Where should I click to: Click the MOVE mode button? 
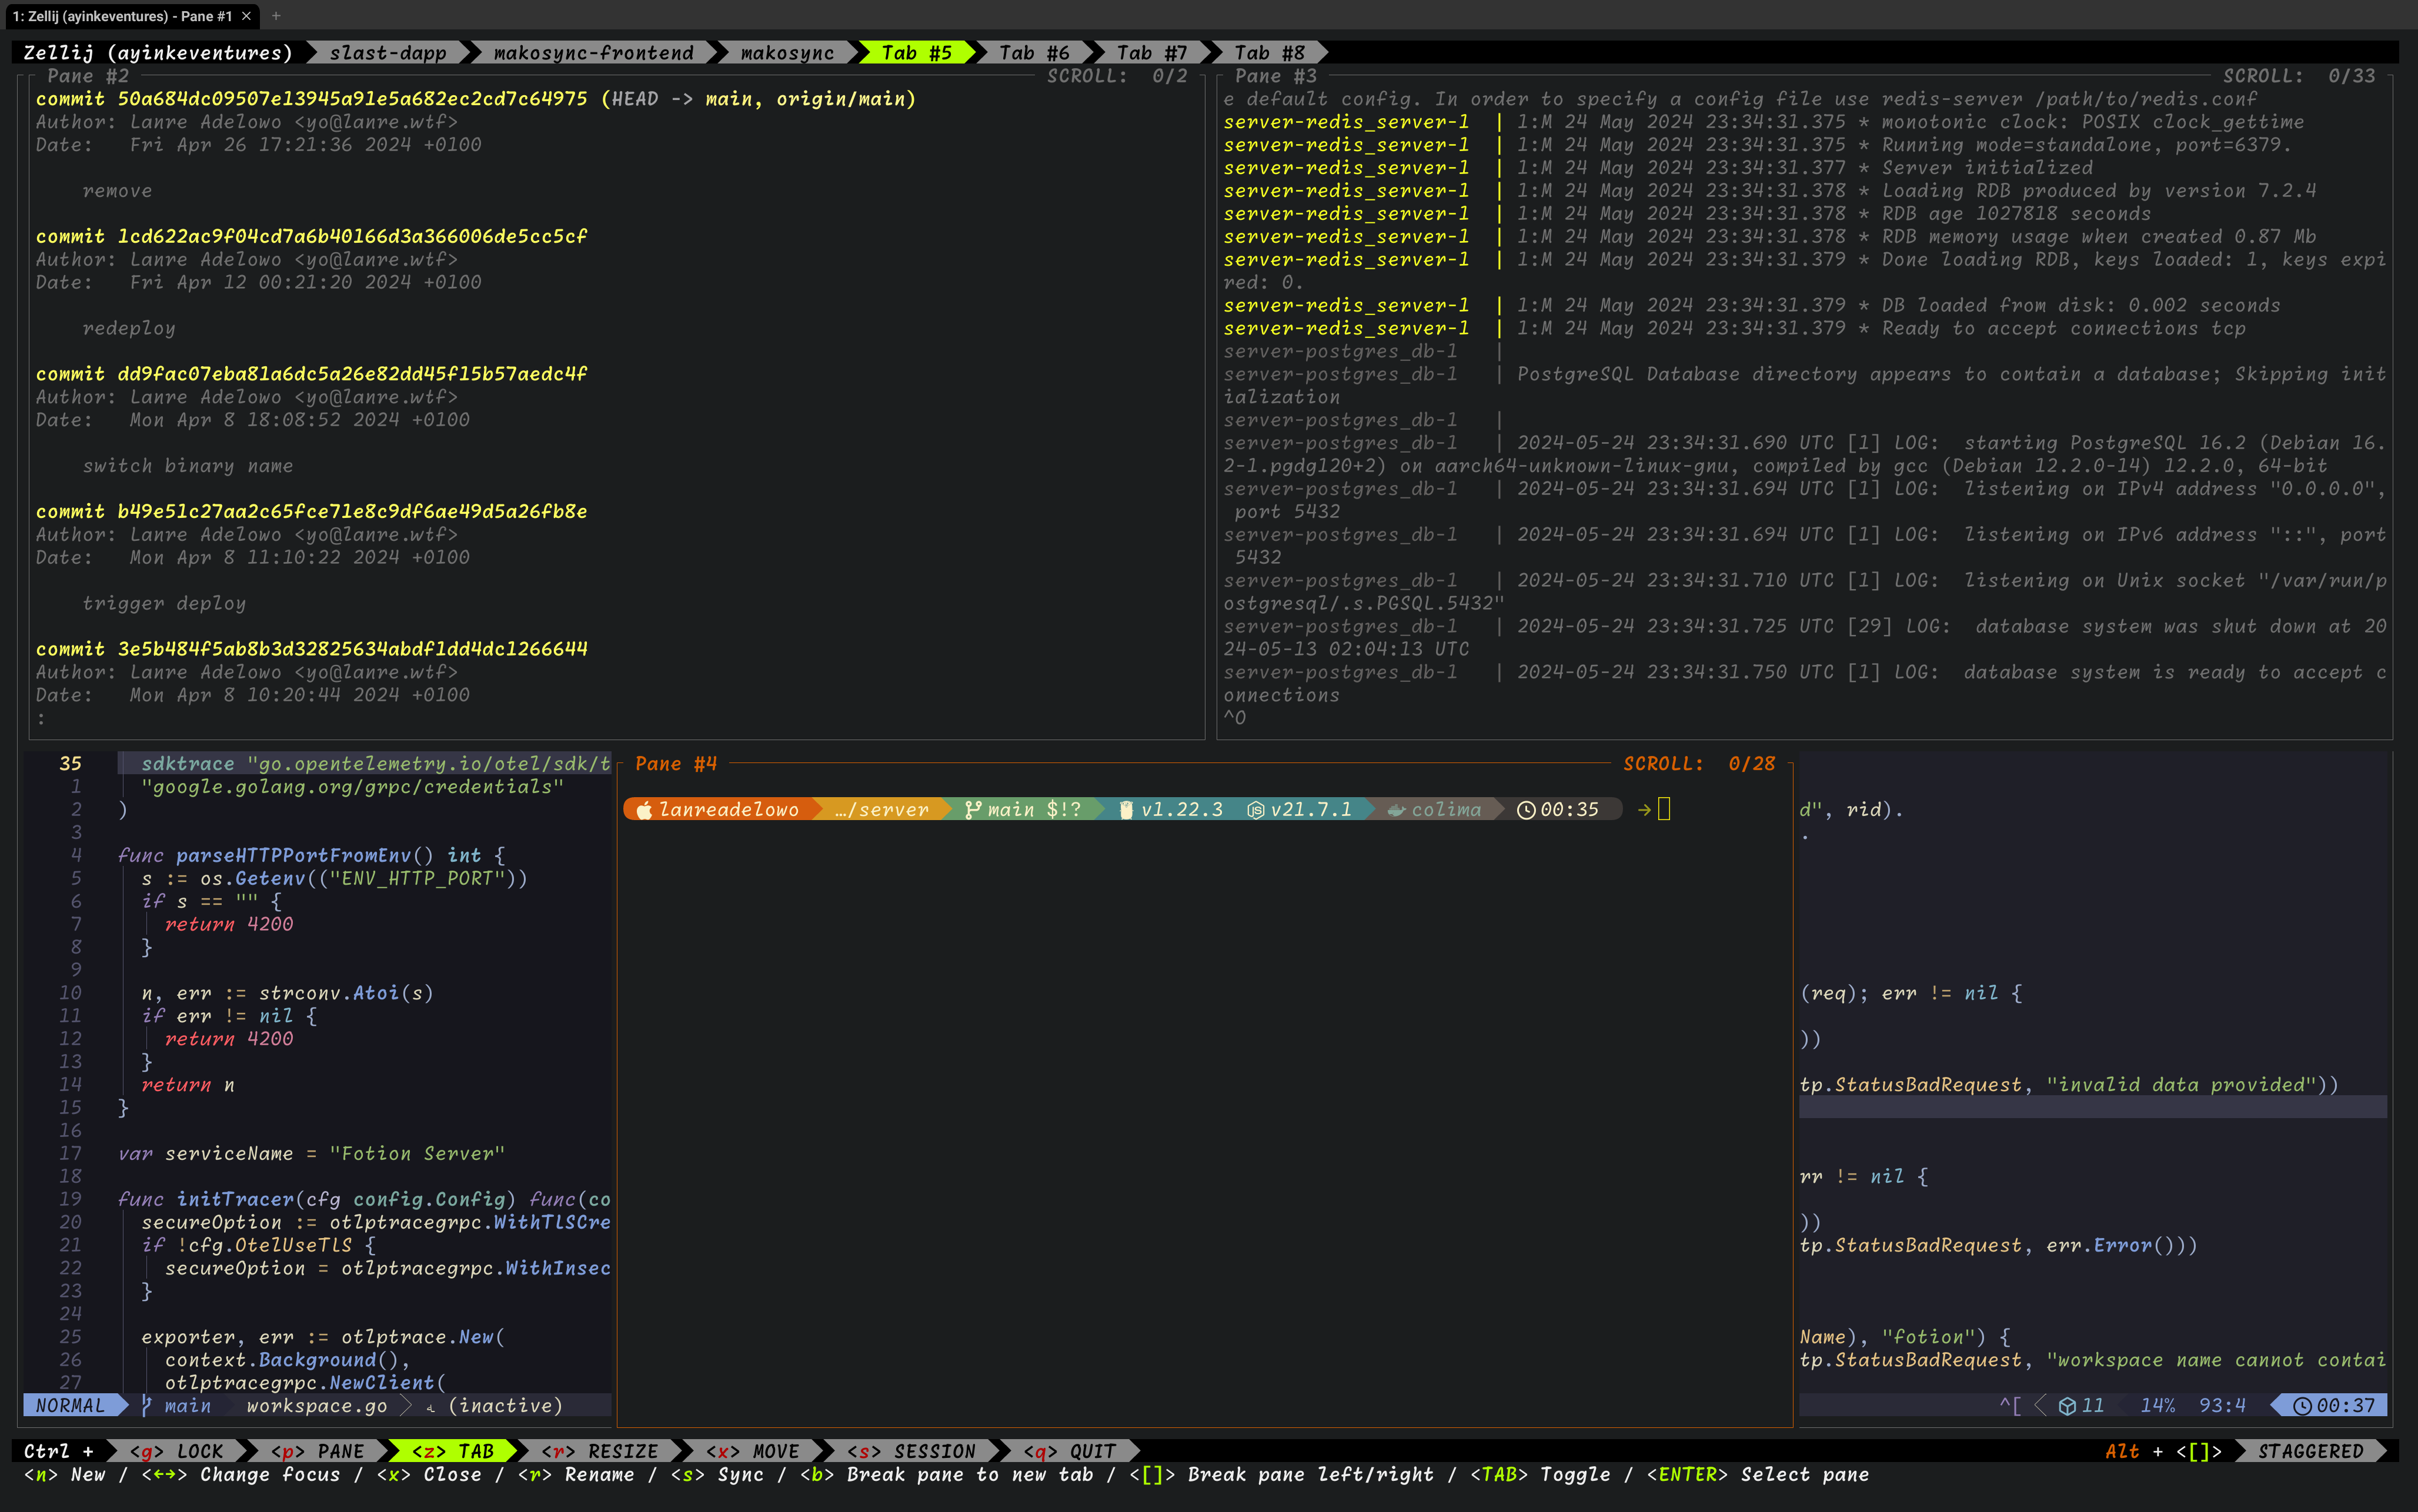753,1451
